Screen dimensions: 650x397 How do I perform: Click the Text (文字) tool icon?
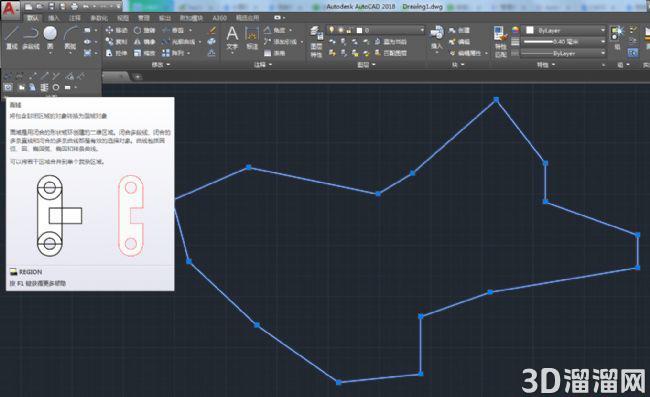232,37
